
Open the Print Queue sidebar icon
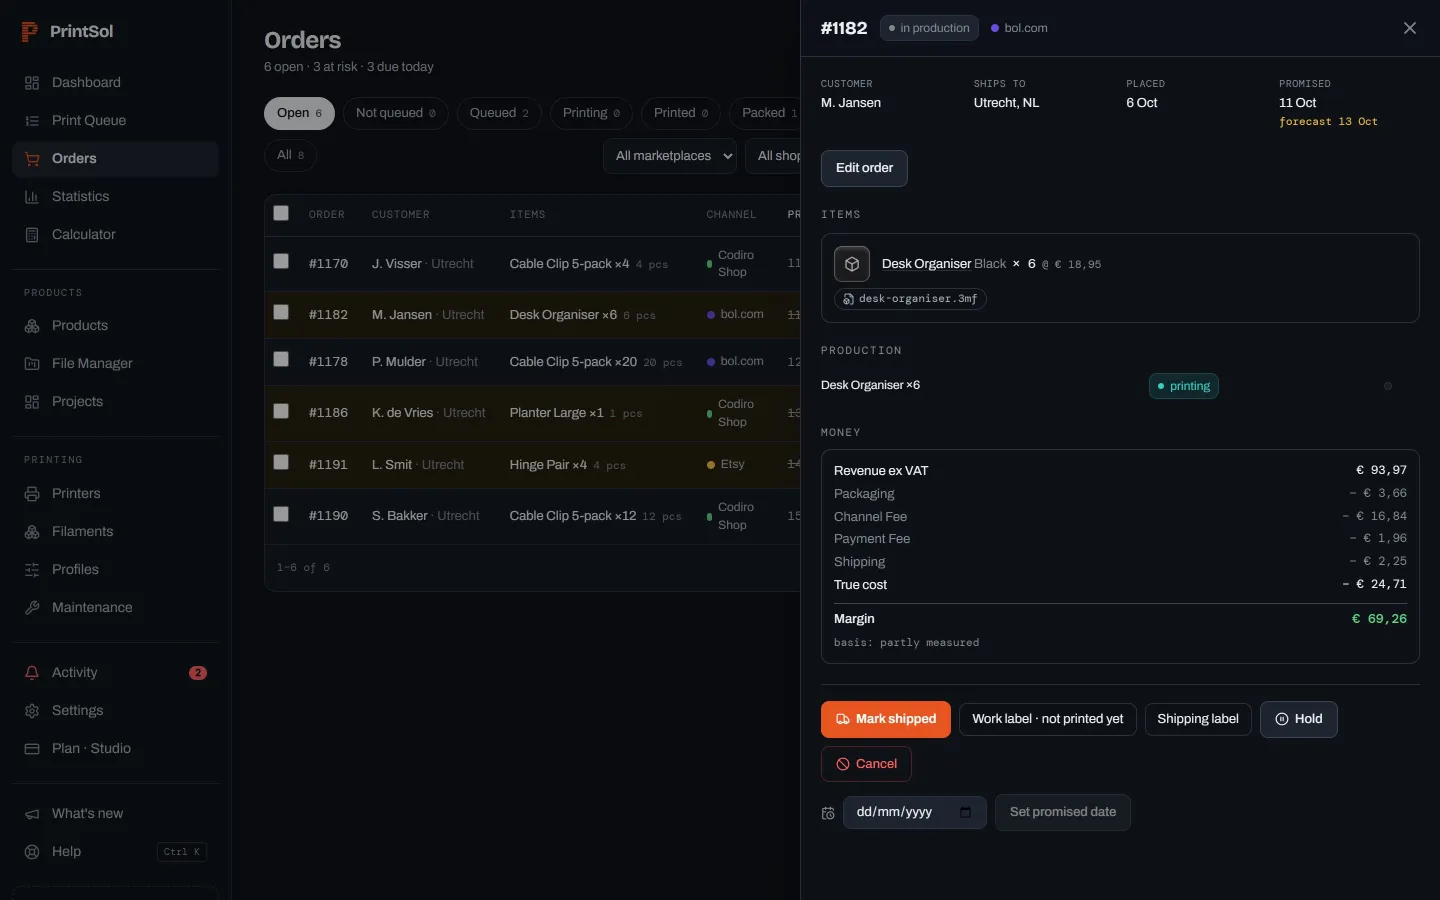tap(32, 121)
